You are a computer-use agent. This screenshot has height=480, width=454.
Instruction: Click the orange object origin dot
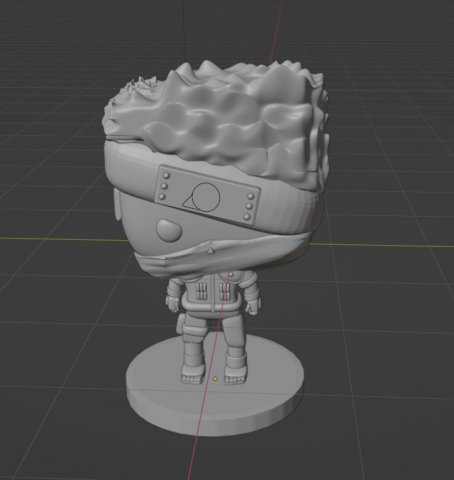tap(216, 378)
